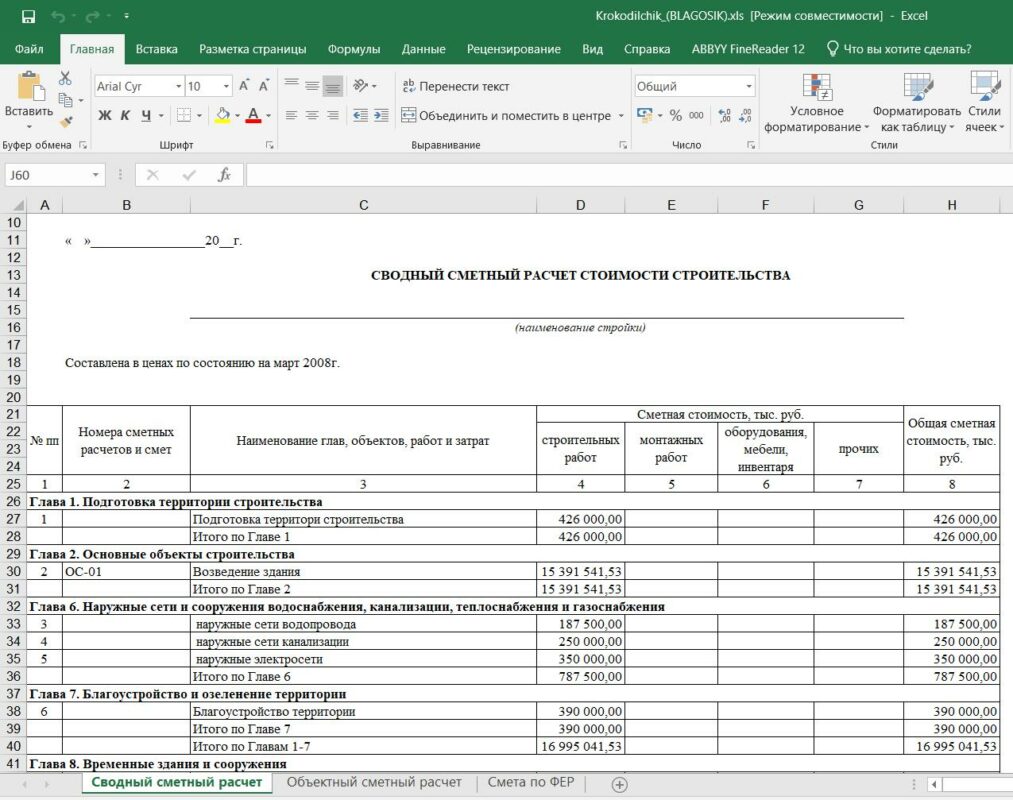This screenshot has width=1013, height=800.
Task: Toggle Перенести текст wrap text
Action: click(x=455, y=86)
